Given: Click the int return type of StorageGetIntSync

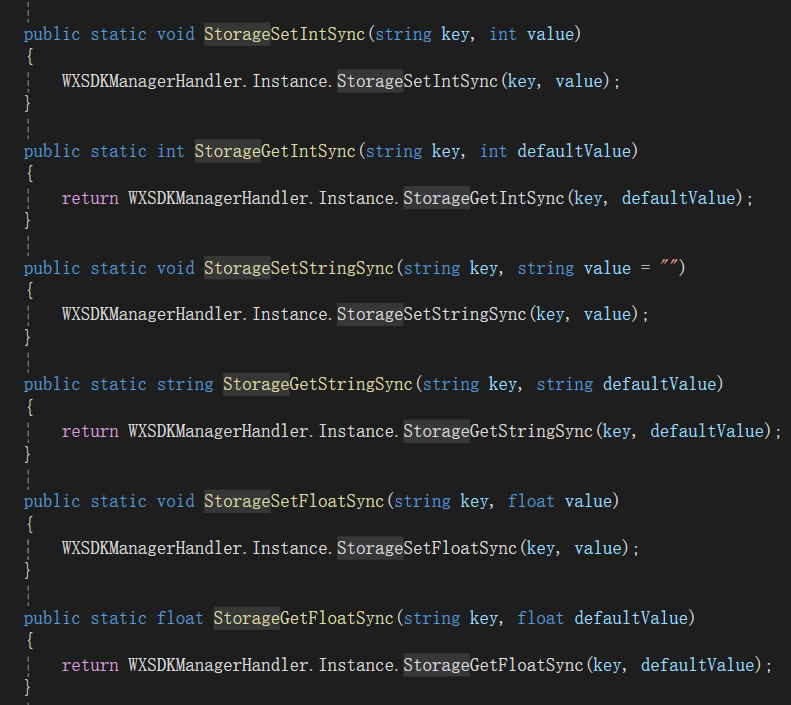Looking at the screenshot, I should [171, 152].
